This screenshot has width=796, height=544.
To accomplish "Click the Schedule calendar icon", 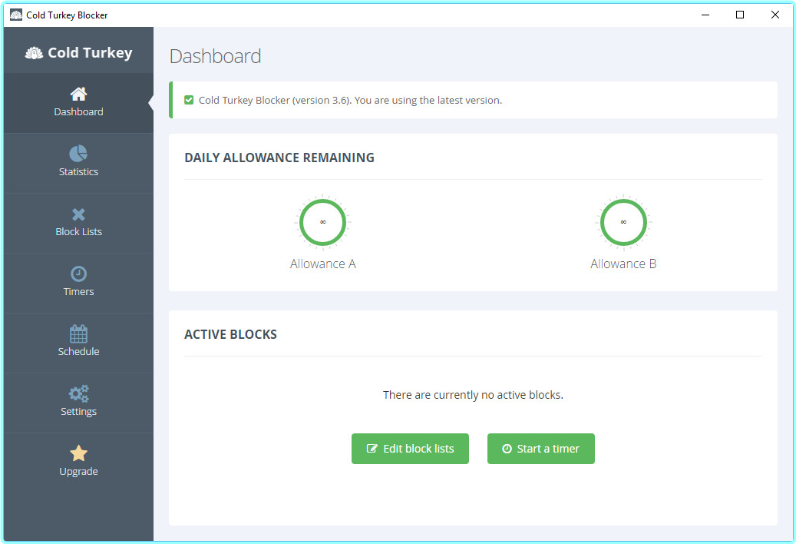I will click(78, 334).
